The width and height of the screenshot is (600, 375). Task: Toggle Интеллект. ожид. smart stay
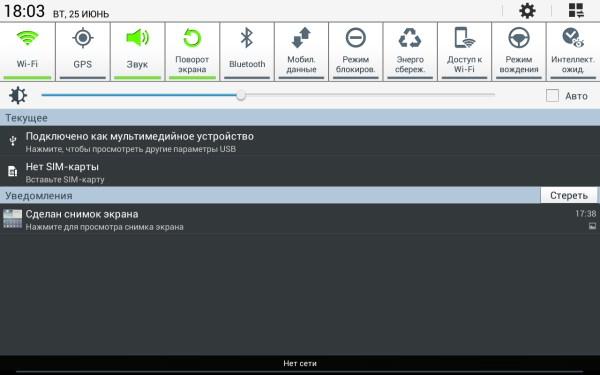(573, 51)
